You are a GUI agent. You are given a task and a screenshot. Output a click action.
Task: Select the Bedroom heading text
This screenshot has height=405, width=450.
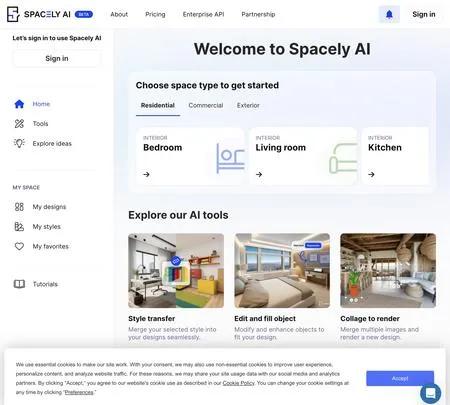pos(163,147)
